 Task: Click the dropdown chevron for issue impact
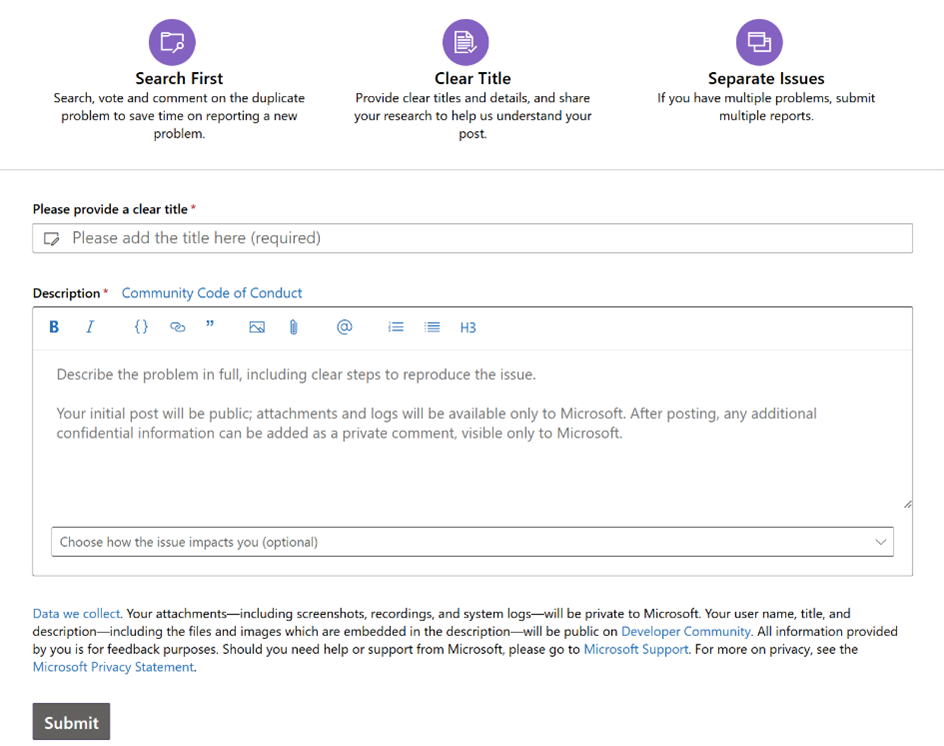880,542
